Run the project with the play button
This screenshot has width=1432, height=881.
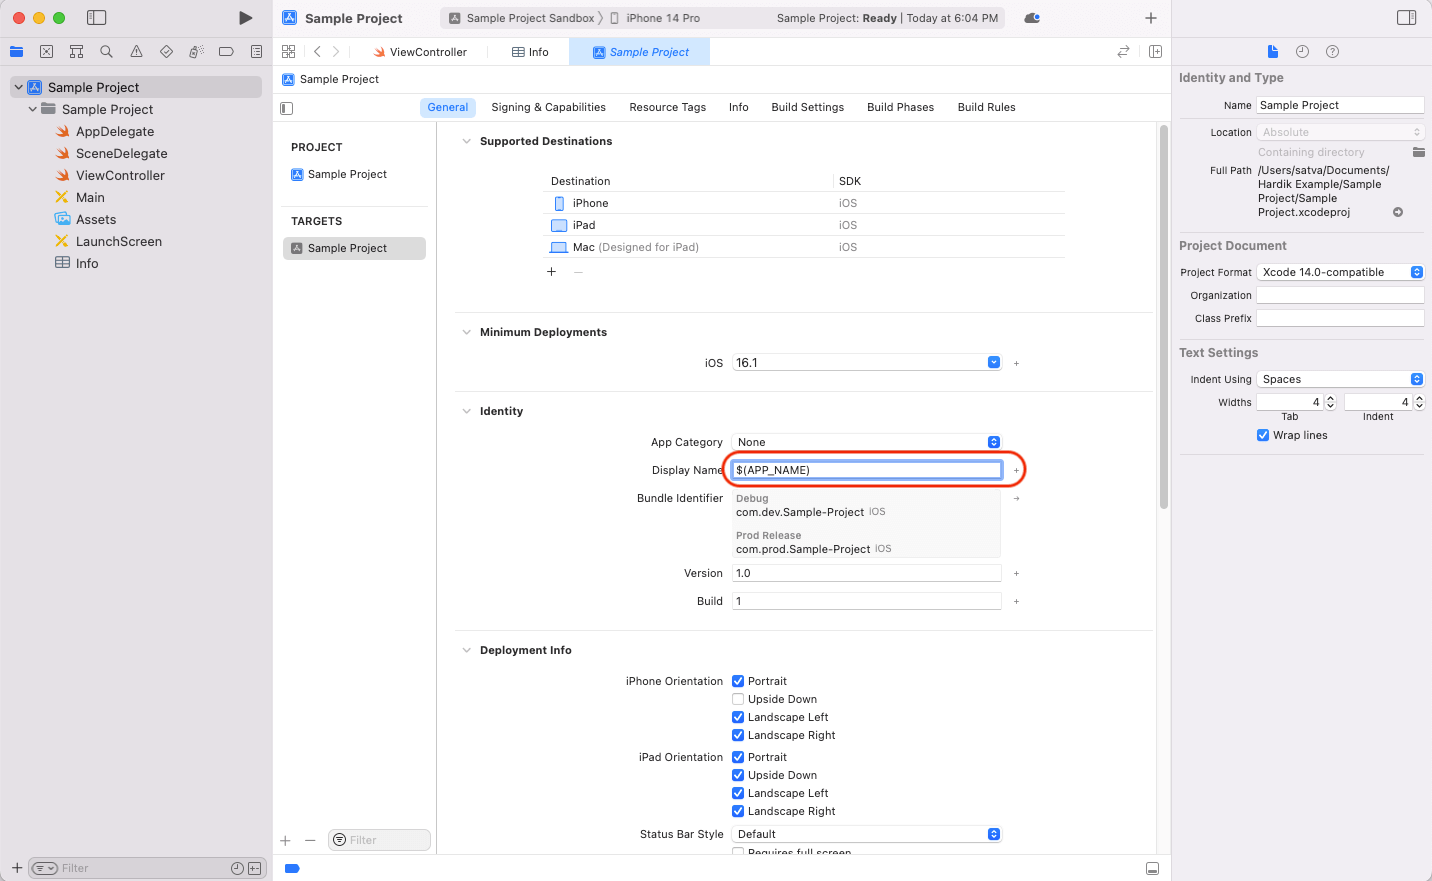click(245, 18)
